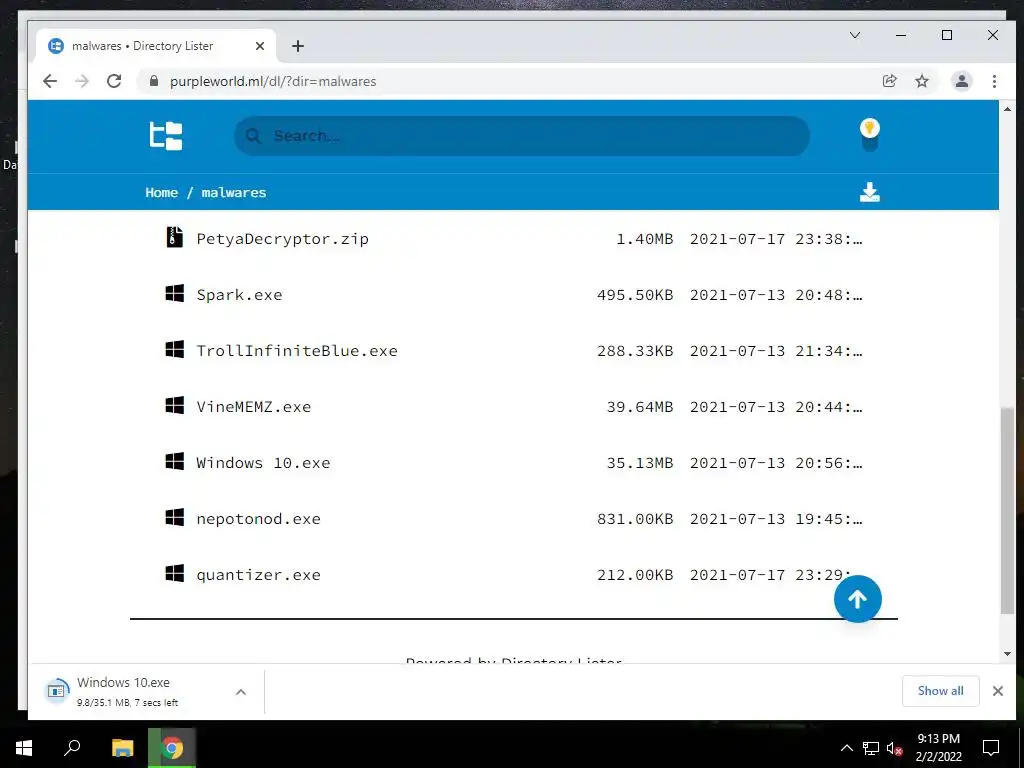Select TrollInfiniteBlue.exe entry
Image resolution: width=1024 pixels, height=768 pixels.
[x=297, y=351]
